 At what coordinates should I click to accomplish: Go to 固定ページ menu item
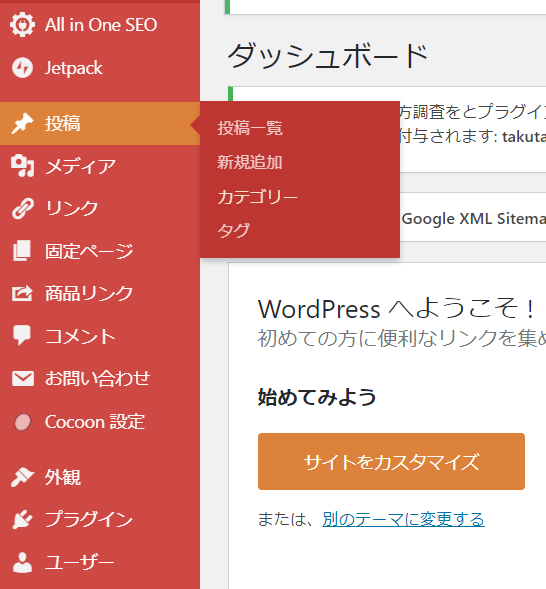click(100, 251)
